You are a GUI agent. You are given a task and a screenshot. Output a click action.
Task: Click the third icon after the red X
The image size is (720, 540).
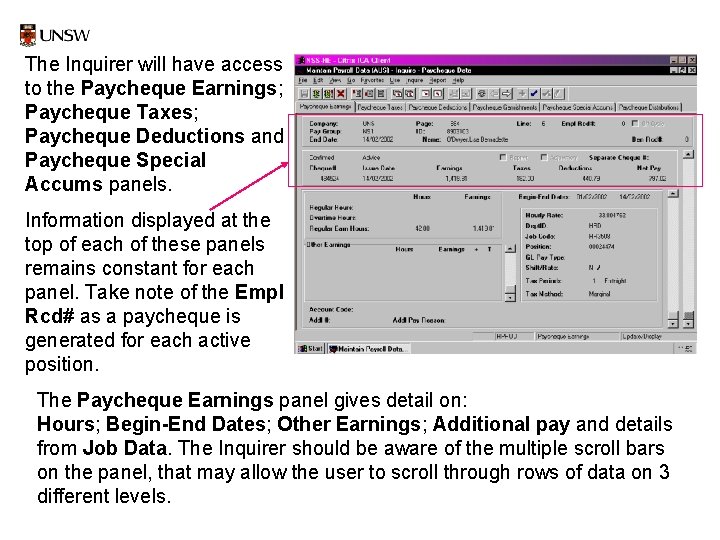[380, 94]
